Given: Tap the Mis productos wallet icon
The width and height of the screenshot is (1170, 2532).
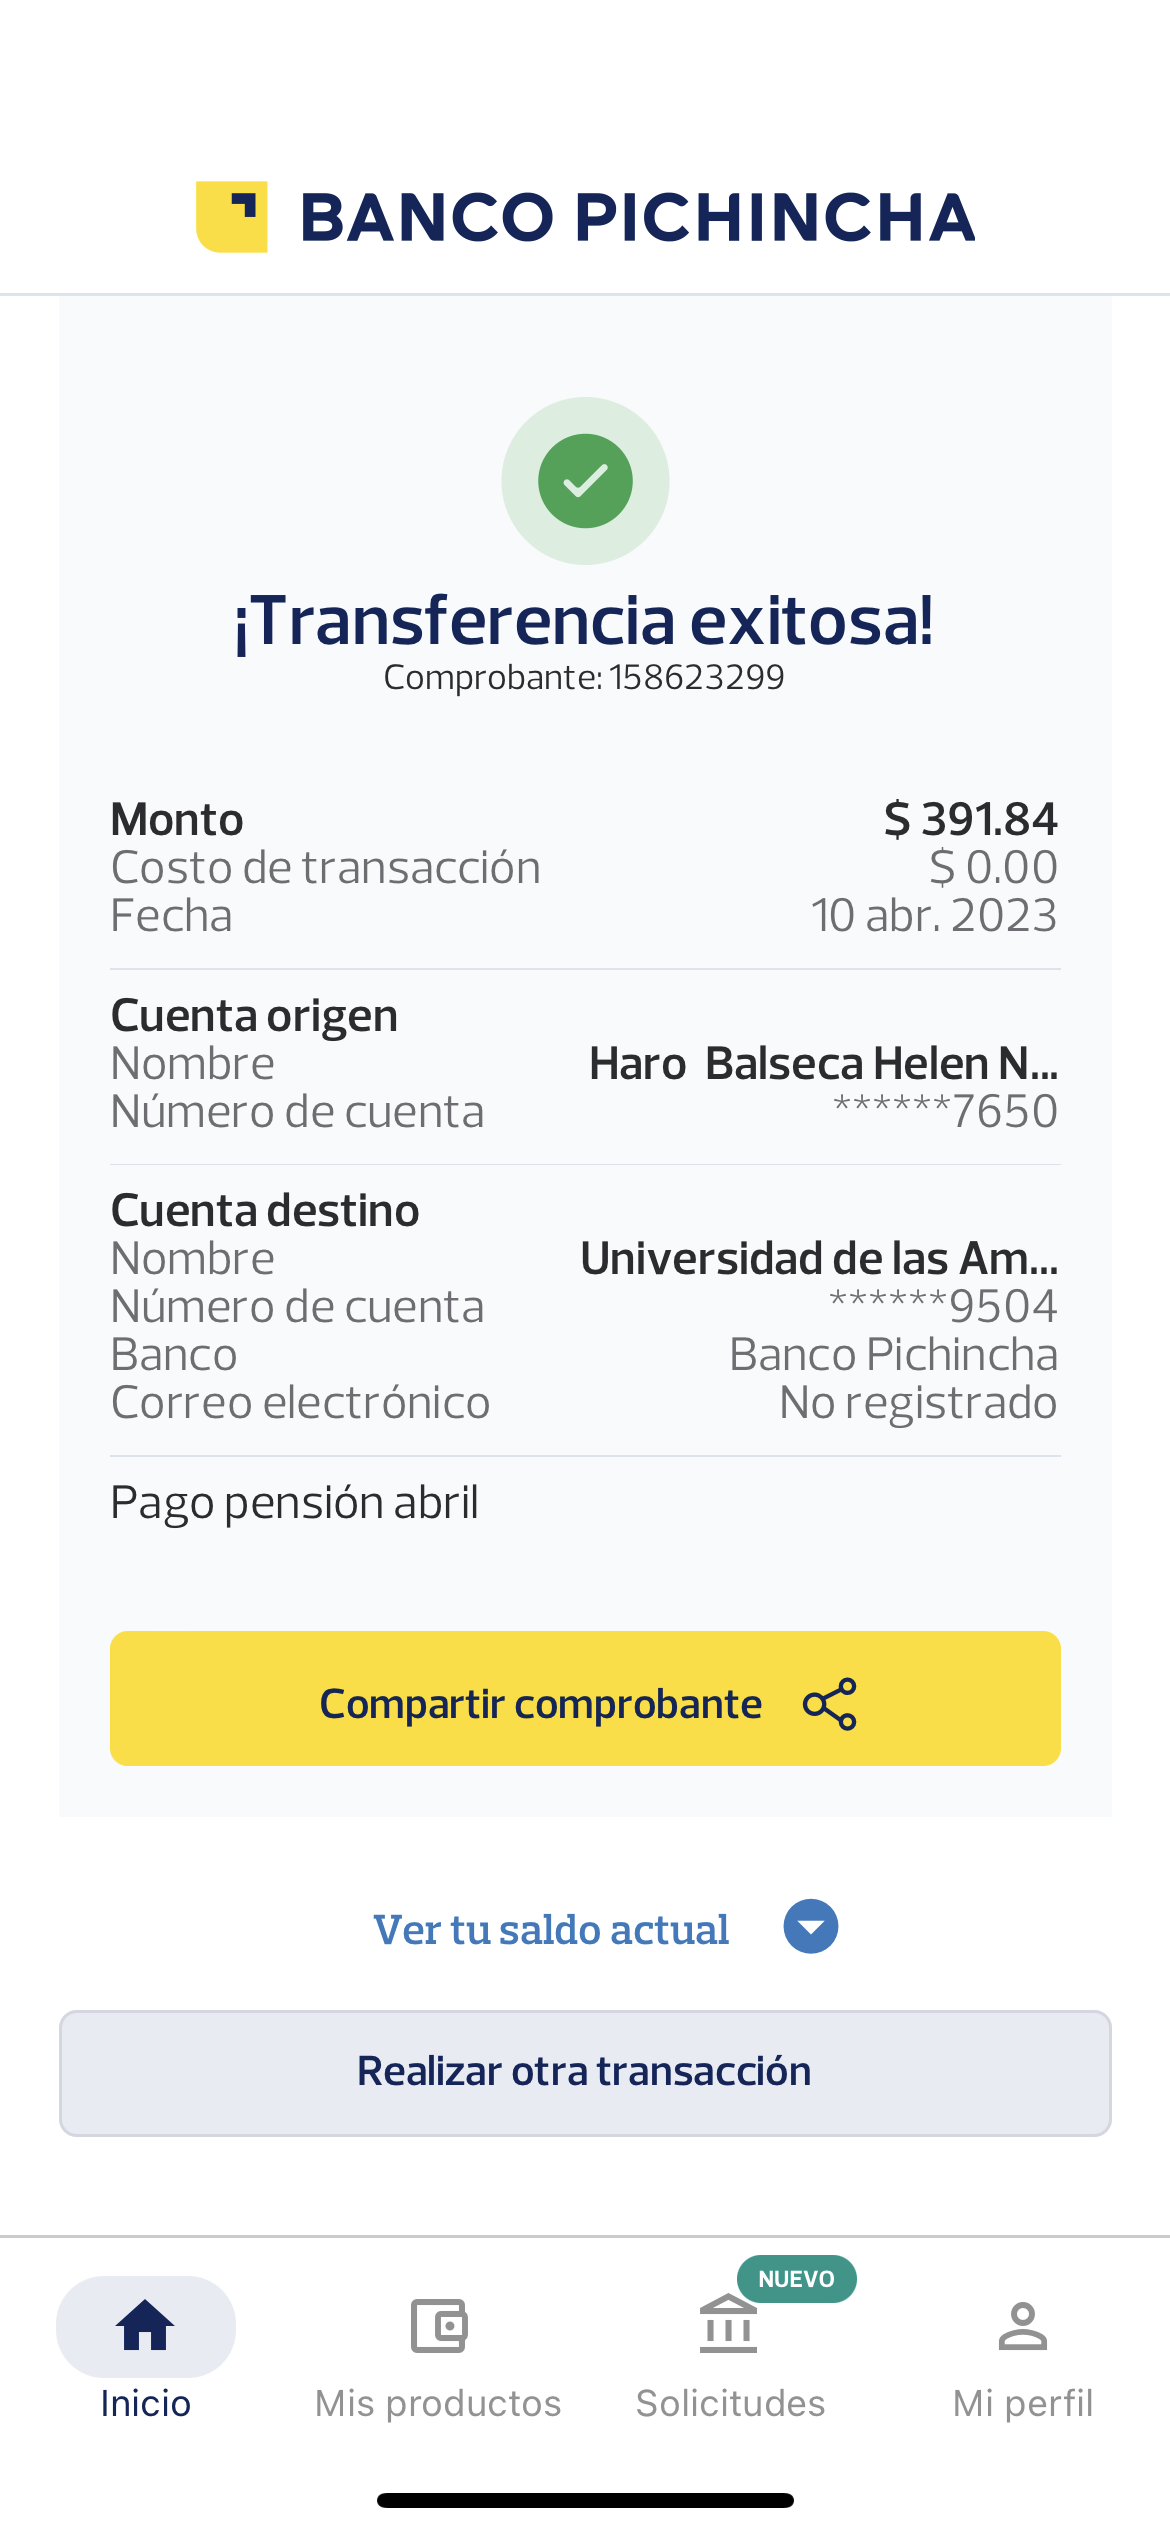Looking at the screenshot, I should tap(438, 2325).
